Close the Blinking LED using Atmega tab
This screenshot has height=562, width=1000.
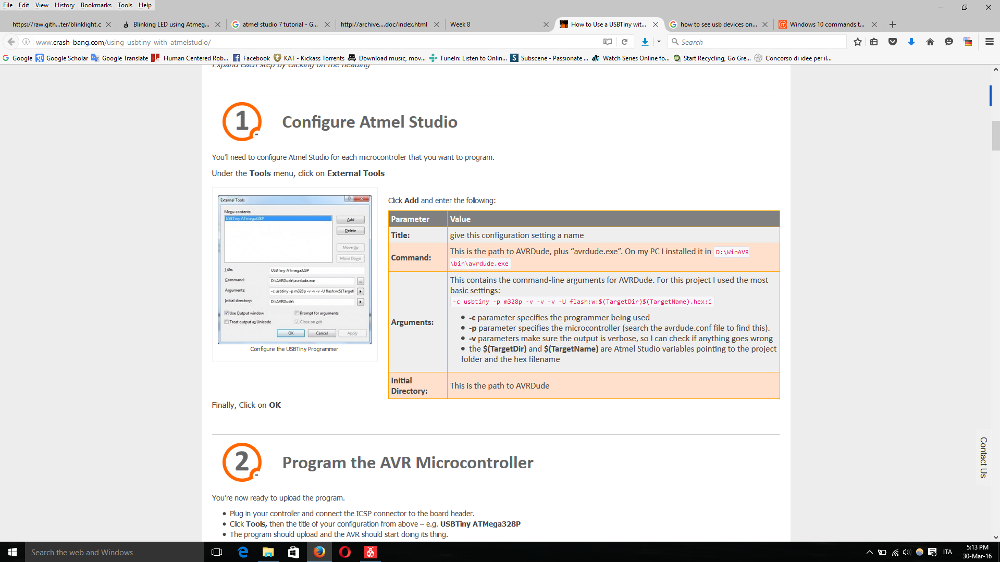pos(217,24)
